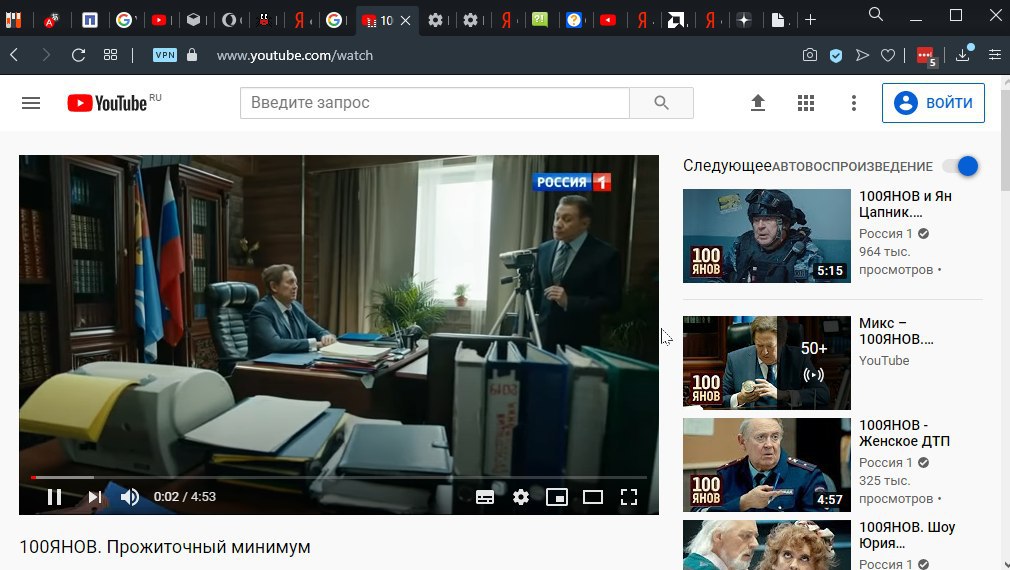Open the video upload icon

[x=758, y=103]
